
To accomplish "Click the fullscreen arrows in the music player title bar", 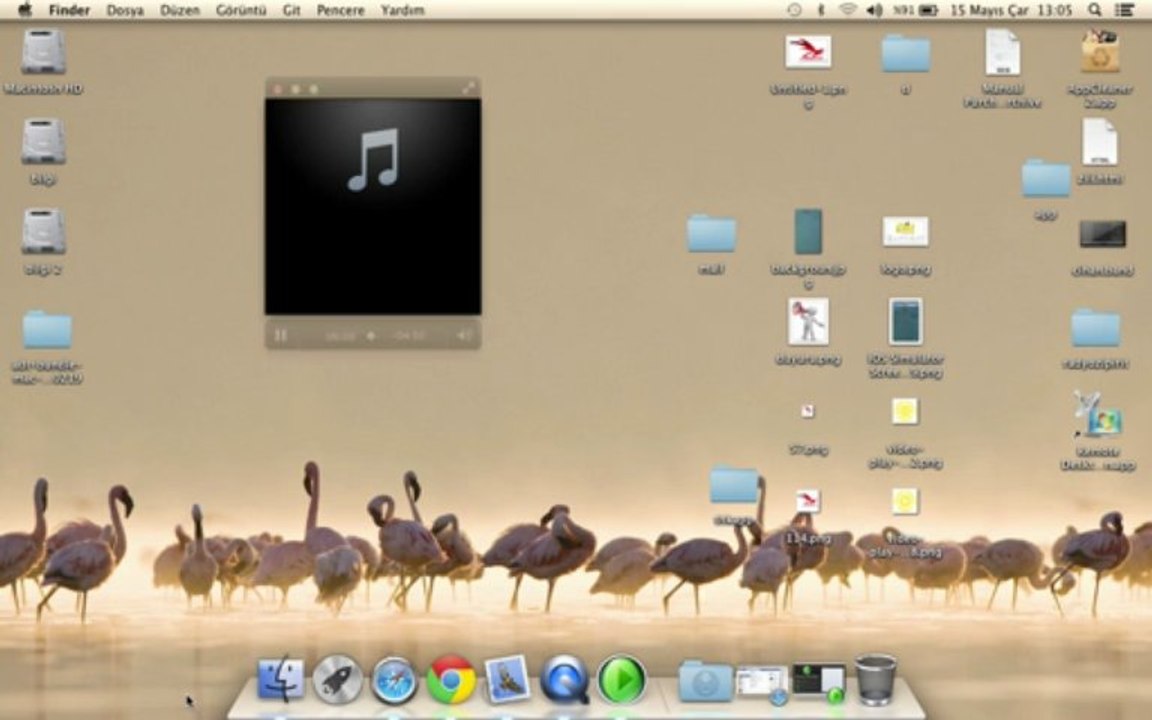I will (x=468, y=88).
